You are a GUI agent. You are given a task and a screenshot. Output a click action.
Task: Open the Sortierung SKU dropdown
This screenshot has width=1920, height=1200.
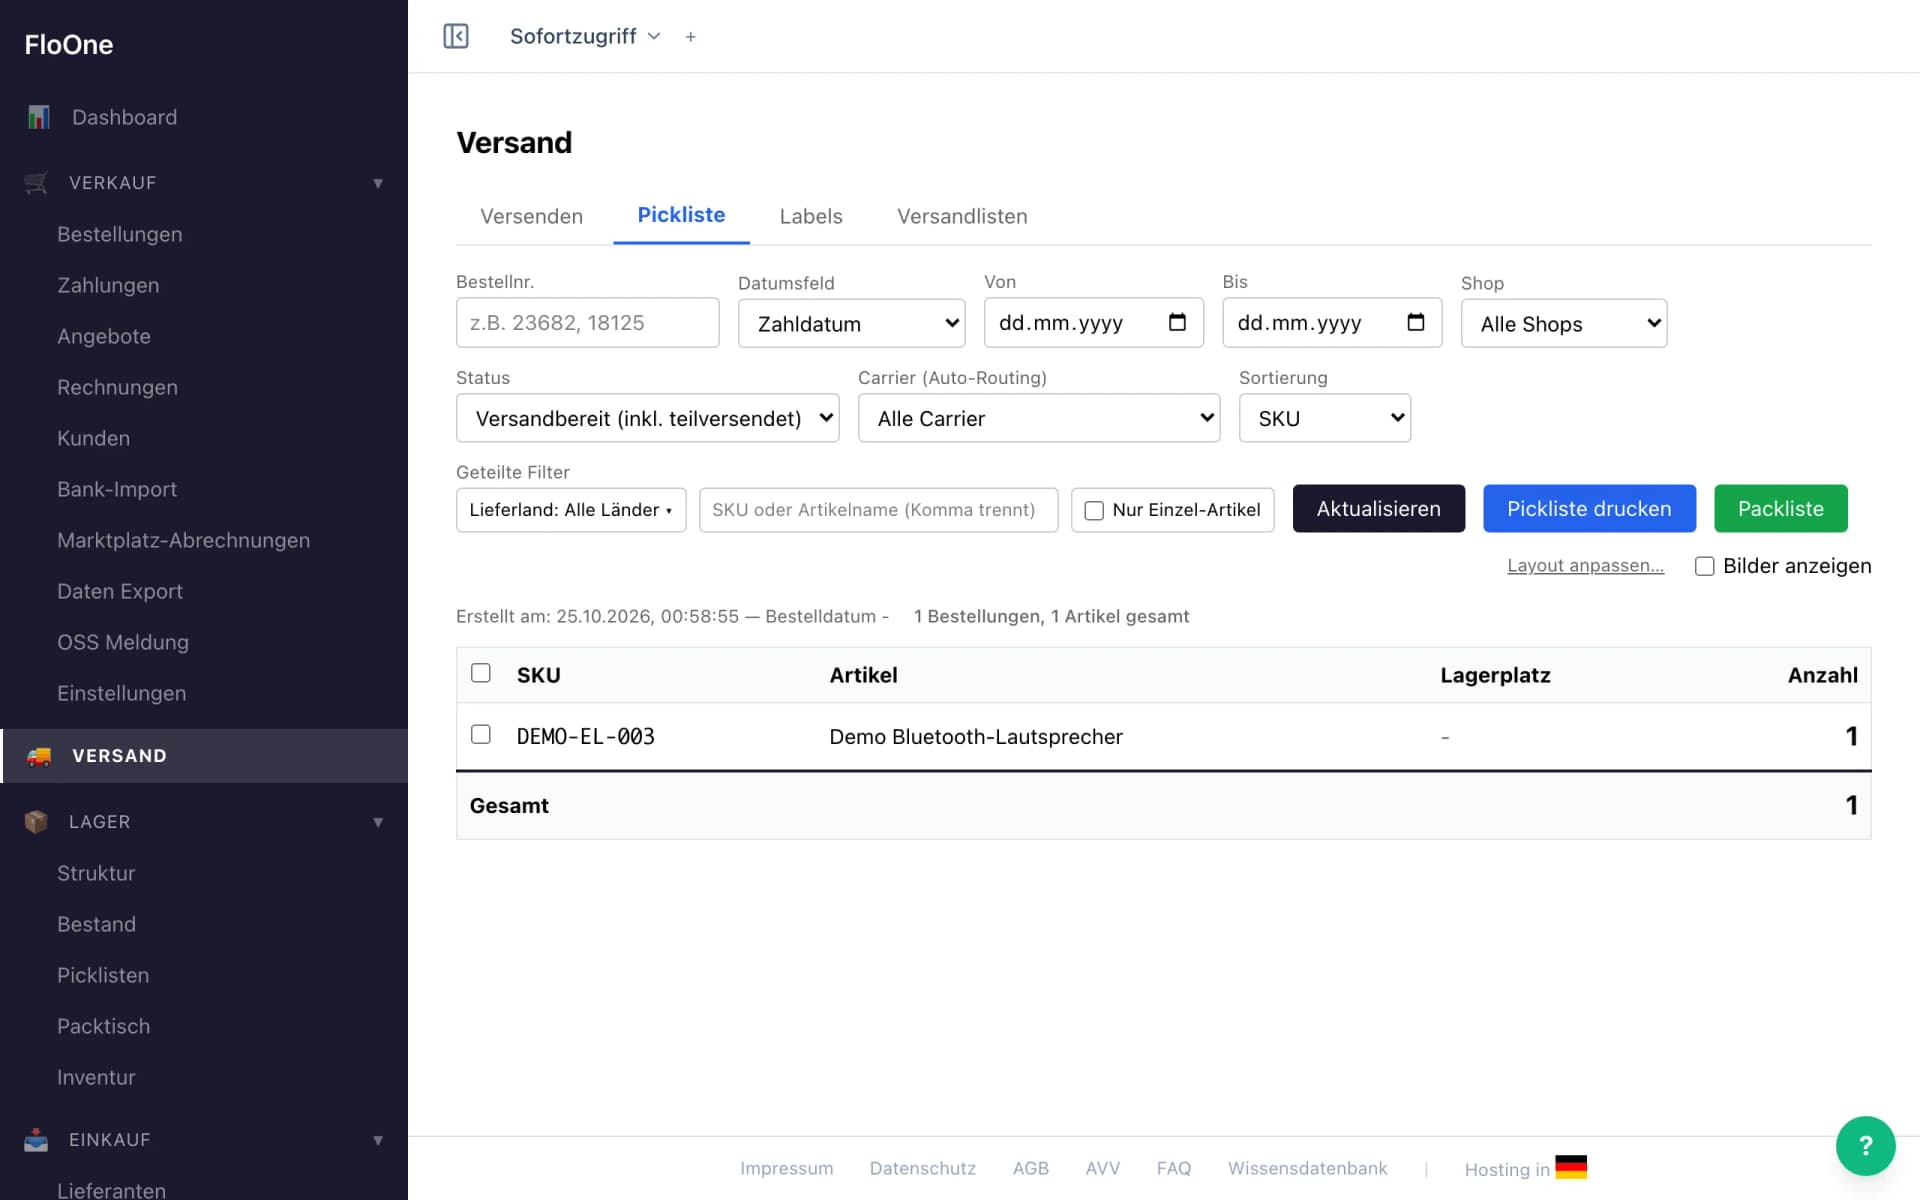click(x=1324, y=418)
